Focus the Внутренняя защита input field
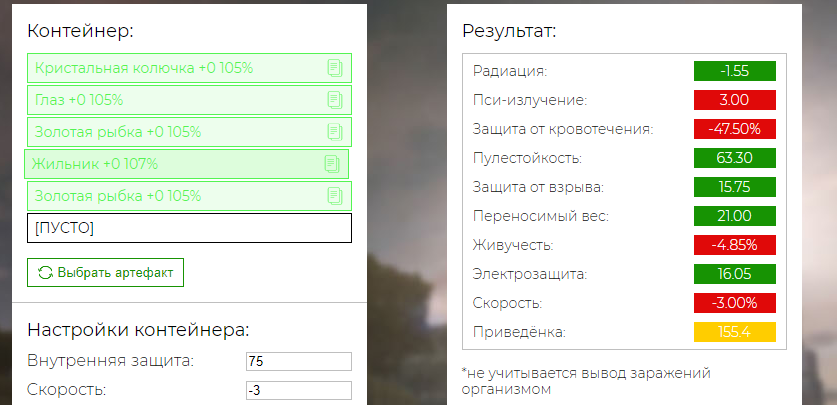The height and width of the screenshot is (405, 837). pos(299,361)
